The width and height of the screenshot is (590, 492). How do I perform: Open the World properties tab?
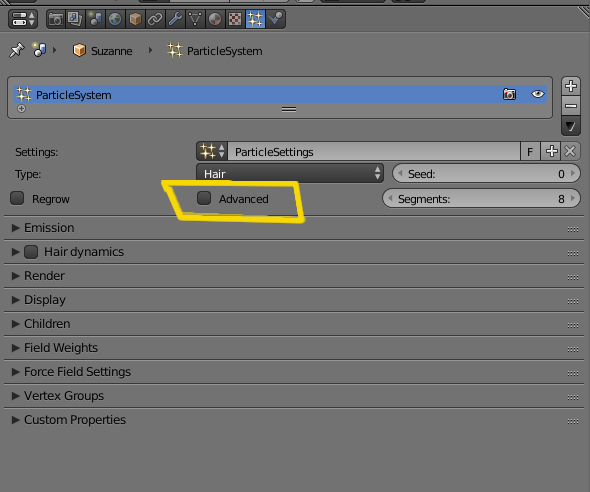coord(116,19)
